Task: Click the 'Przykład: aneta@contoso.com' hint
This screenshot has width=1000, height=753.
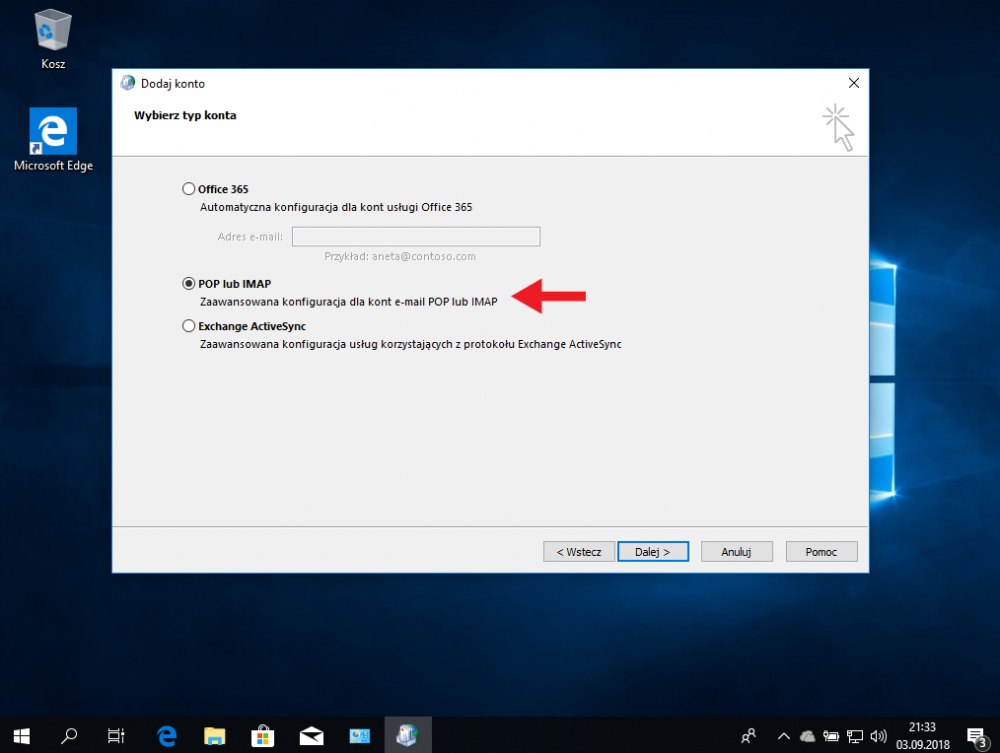Action: click(x=400, y=256)
